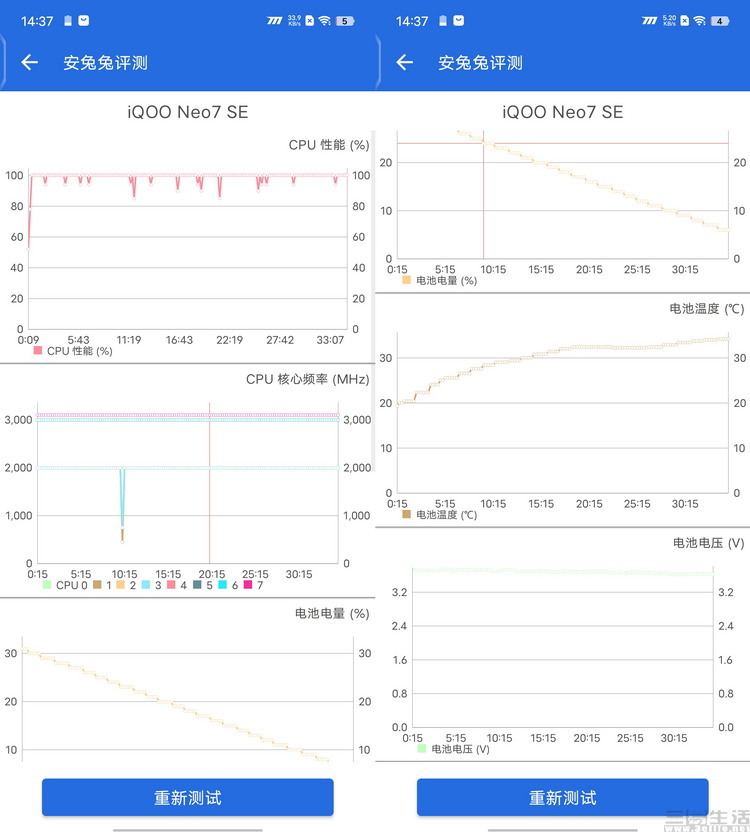Viewport: 750px width, 833px height.
Task: Tap Wi-Fi icon in the right status bar
Action: pos(699,20)
